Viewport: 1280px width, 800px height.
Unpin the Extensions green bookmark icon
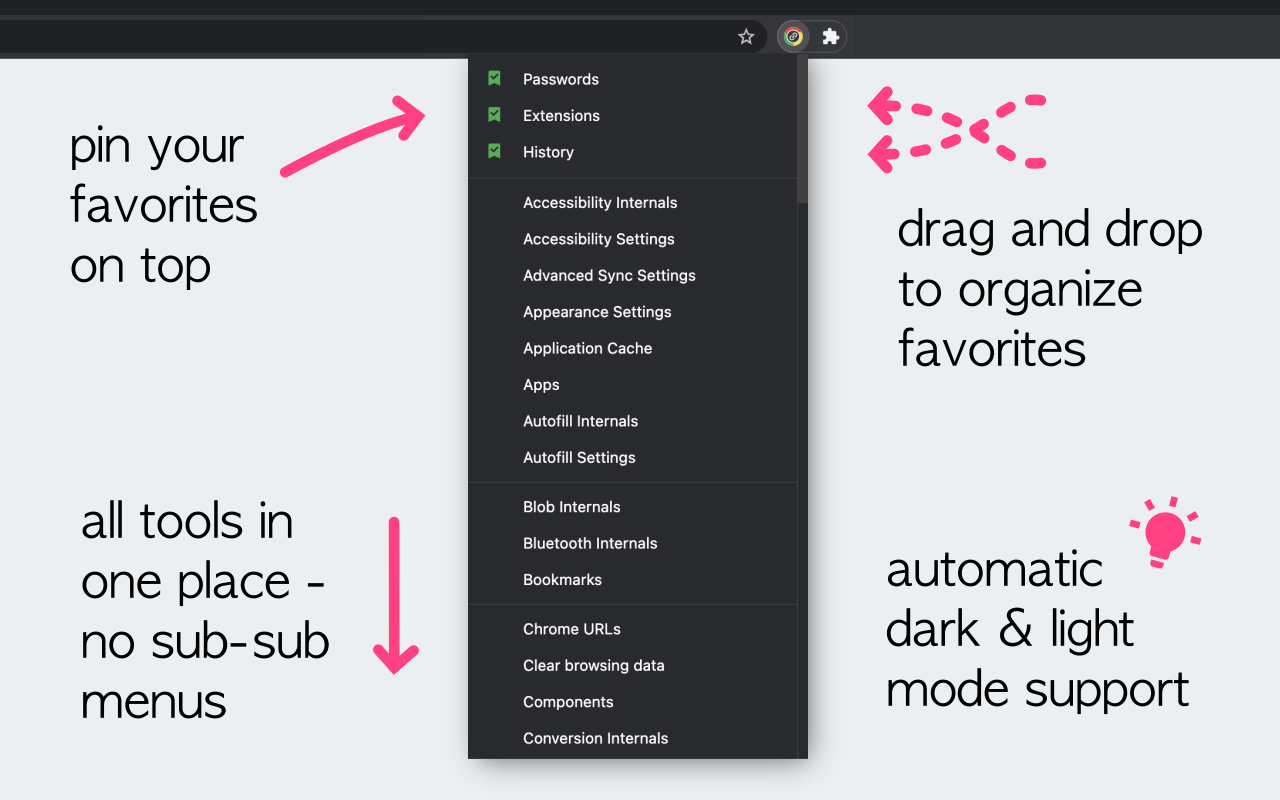[x=494, y=115]
